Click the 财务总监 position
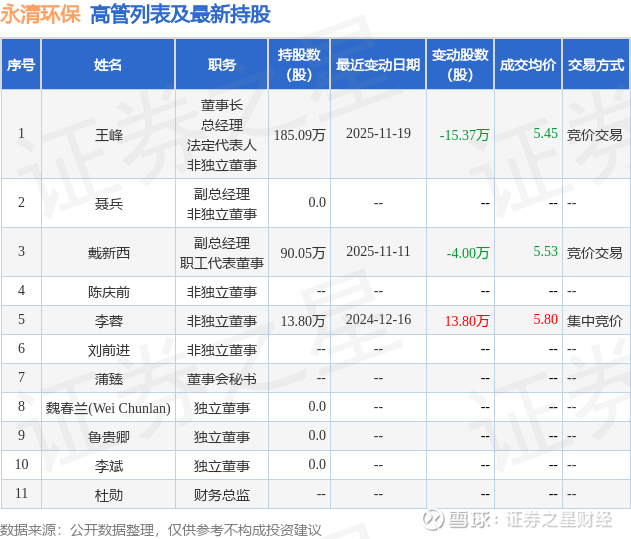Screen dimensions: 631x539 click(x=222, y=495)
